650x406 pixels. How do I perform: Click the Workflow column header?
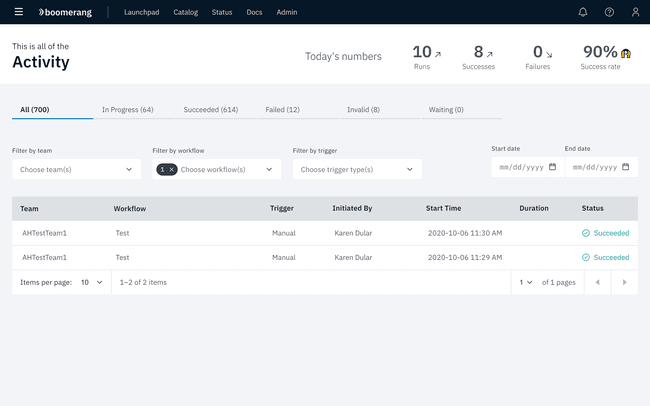pyautogui.click(x=130, y=209)
